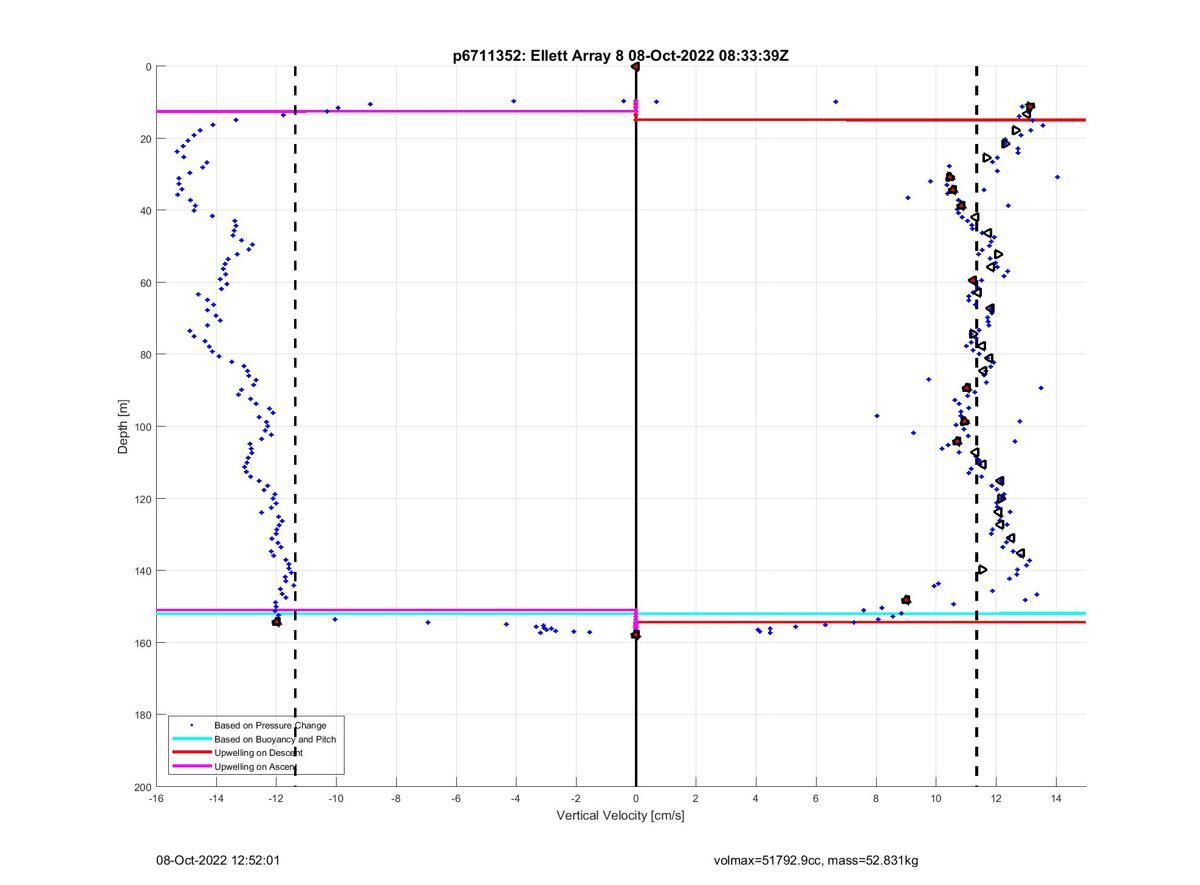Select the 'Depth [m]' axis label
The height and width of the screenshot is (885, 1200).
[x=124, y=427]
